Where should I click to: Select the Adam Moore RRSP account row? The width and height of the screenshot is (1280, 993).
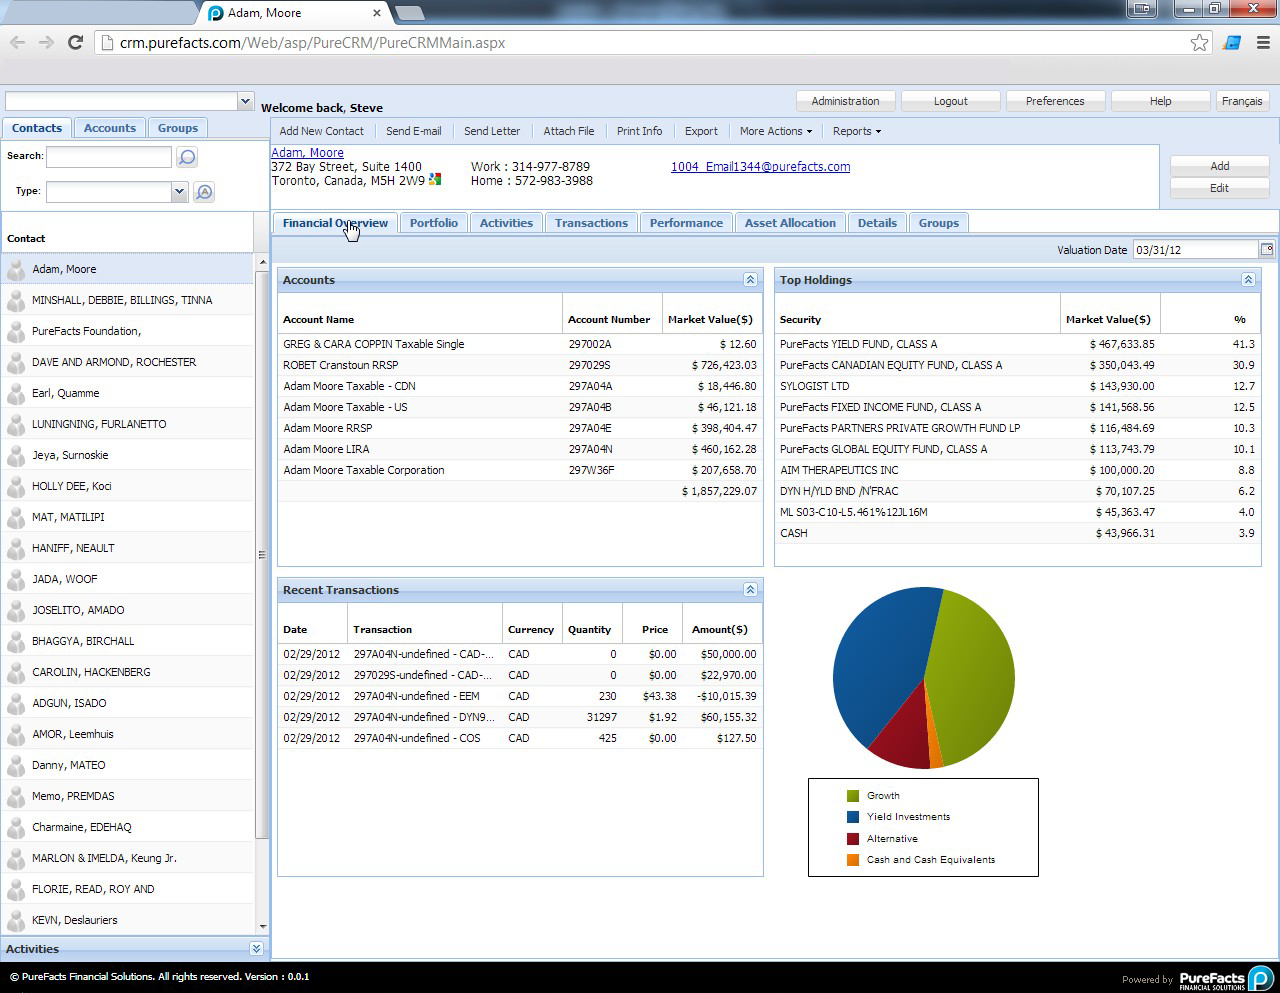pyautogui.click(x=520, y=428)
